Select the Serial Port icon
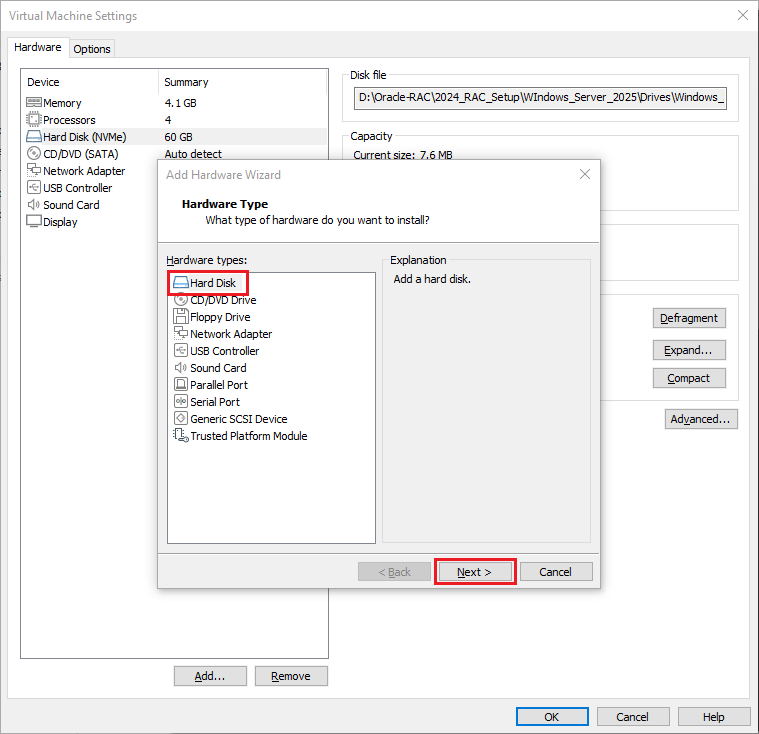The width and height of the screenshot is (759, 734). [181, 402]
